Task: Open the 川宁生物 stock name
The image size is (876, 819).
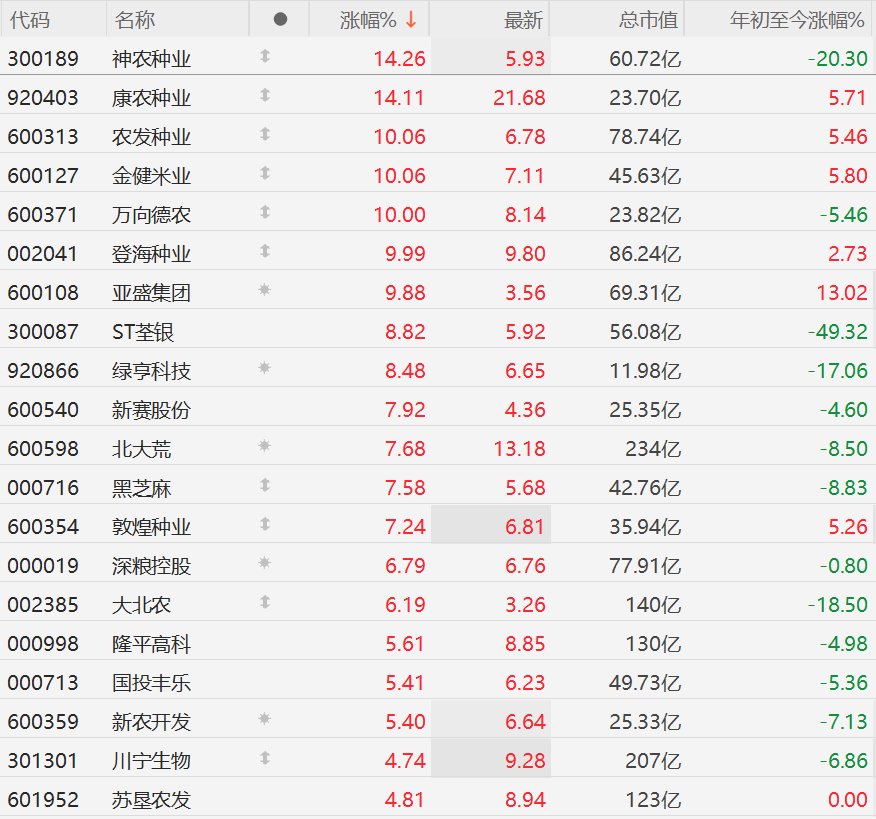Action: click(x=151, y=761)
